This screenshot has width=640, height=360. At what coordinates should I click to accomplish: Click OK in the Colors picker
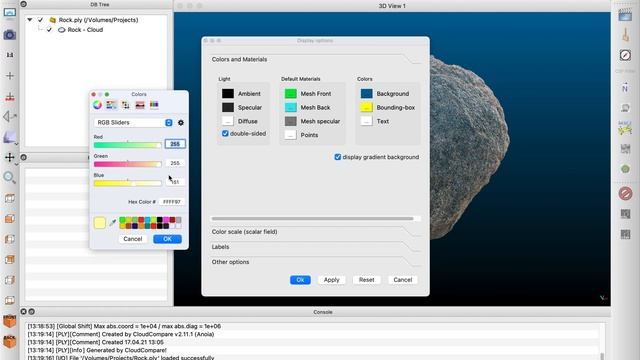click(x=167, y=239)
